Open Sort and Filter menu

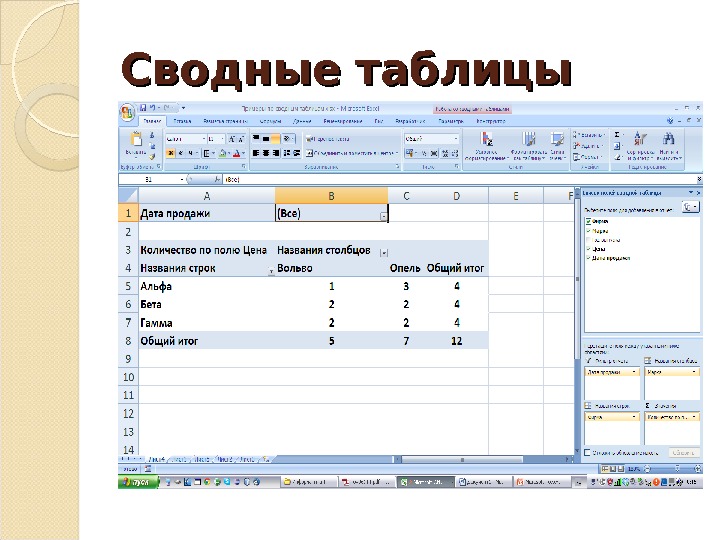640,146
